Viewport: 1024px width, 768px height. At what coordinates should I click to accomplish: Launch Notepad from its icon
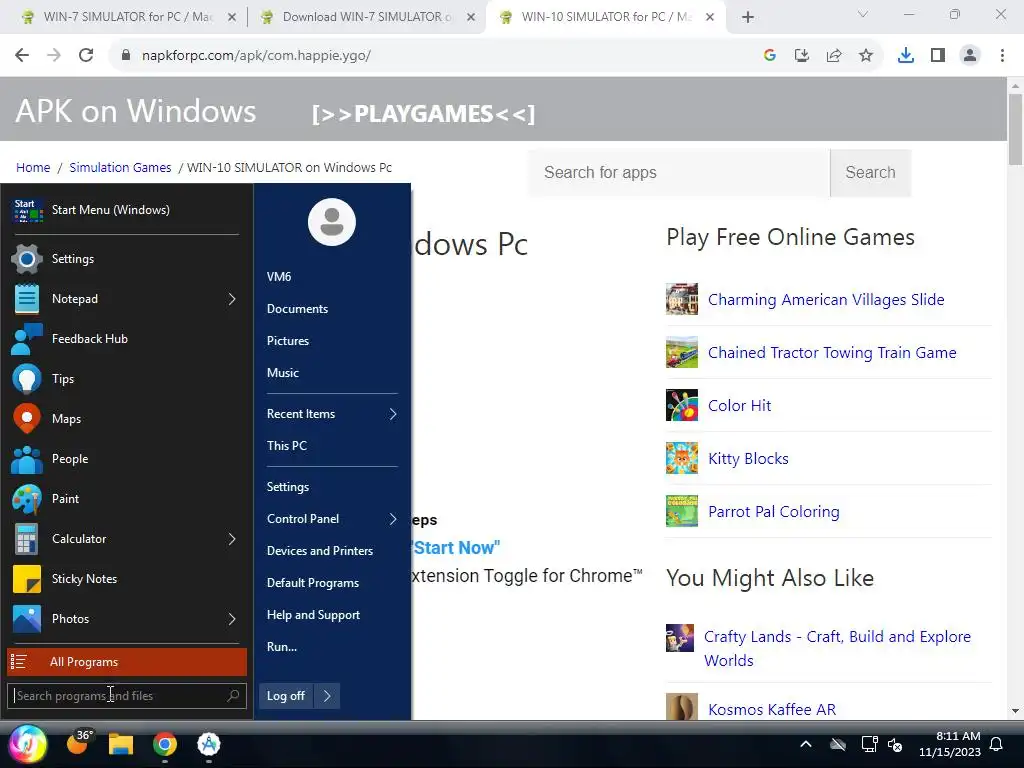(x=27, y=299)
